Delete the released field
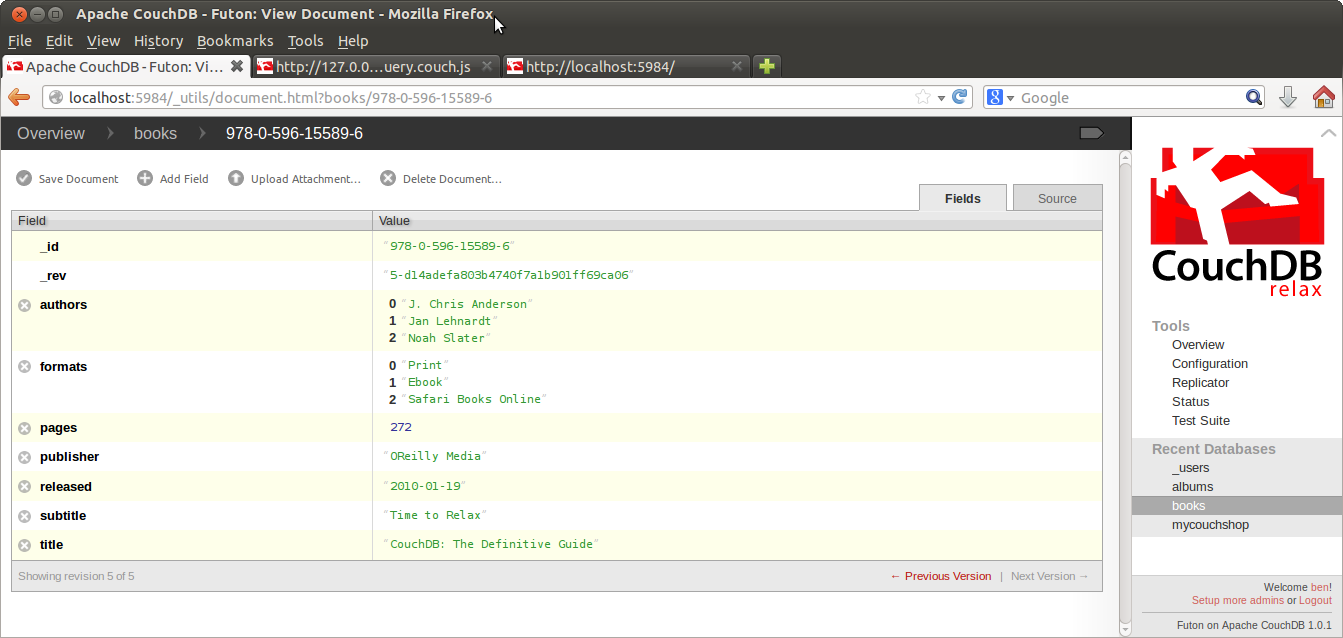 coord(25,487)
